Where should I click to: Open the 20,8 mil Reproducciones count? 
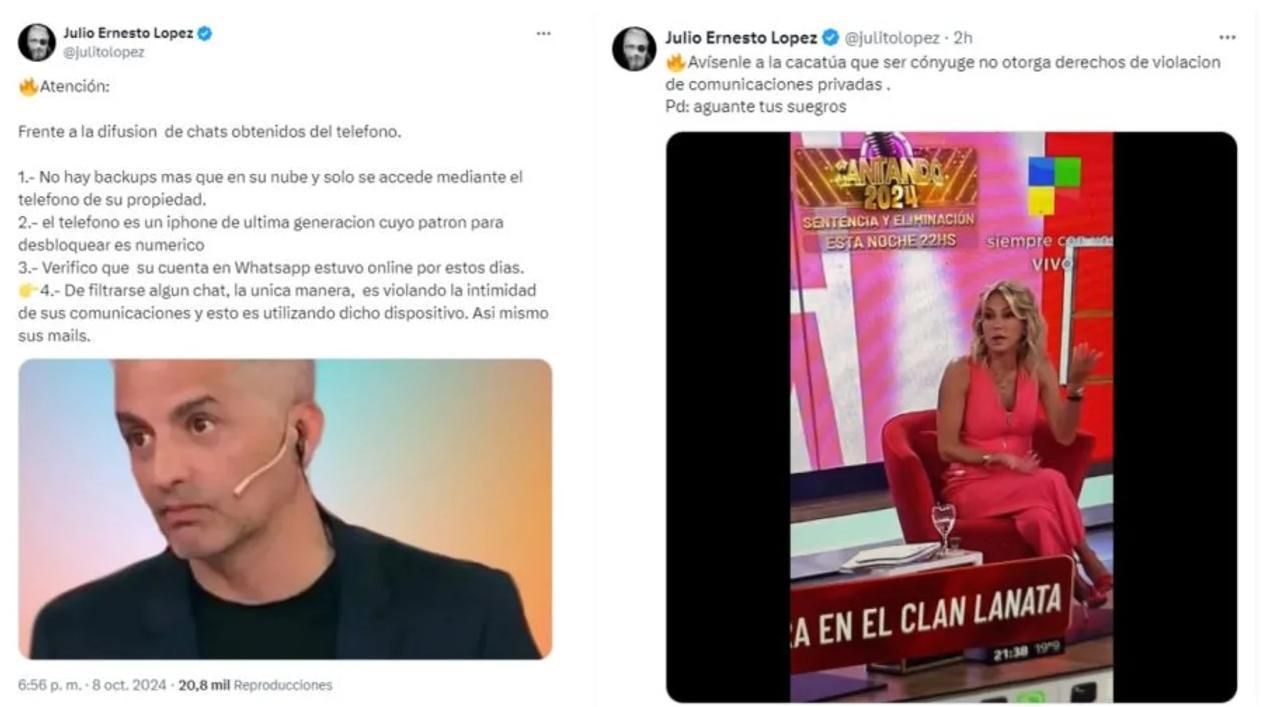pos(255,685)
